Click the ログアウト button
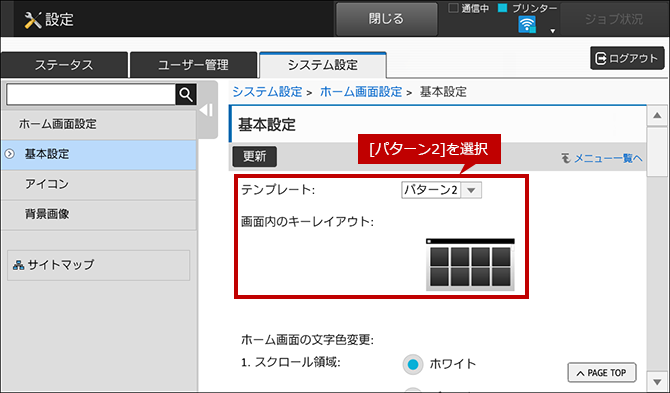The height and width of the screenshot is (393, 670). click(x=627, y=58)
